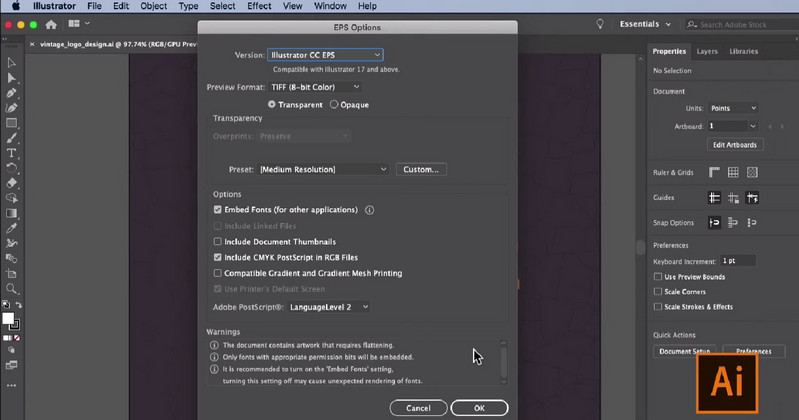Select the Pen tool

(12, 93)
